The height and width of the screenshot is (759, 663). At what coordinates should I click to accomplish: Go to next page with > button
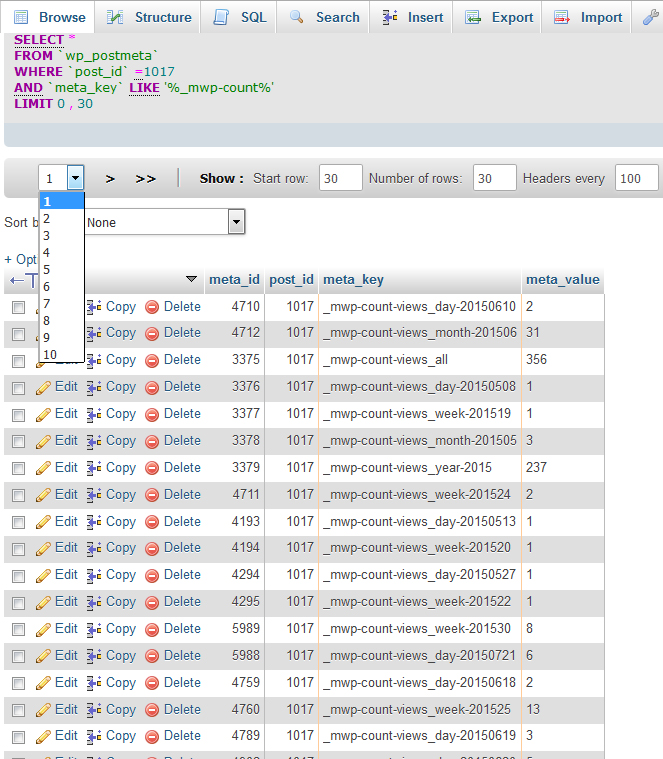pos(110,179)
